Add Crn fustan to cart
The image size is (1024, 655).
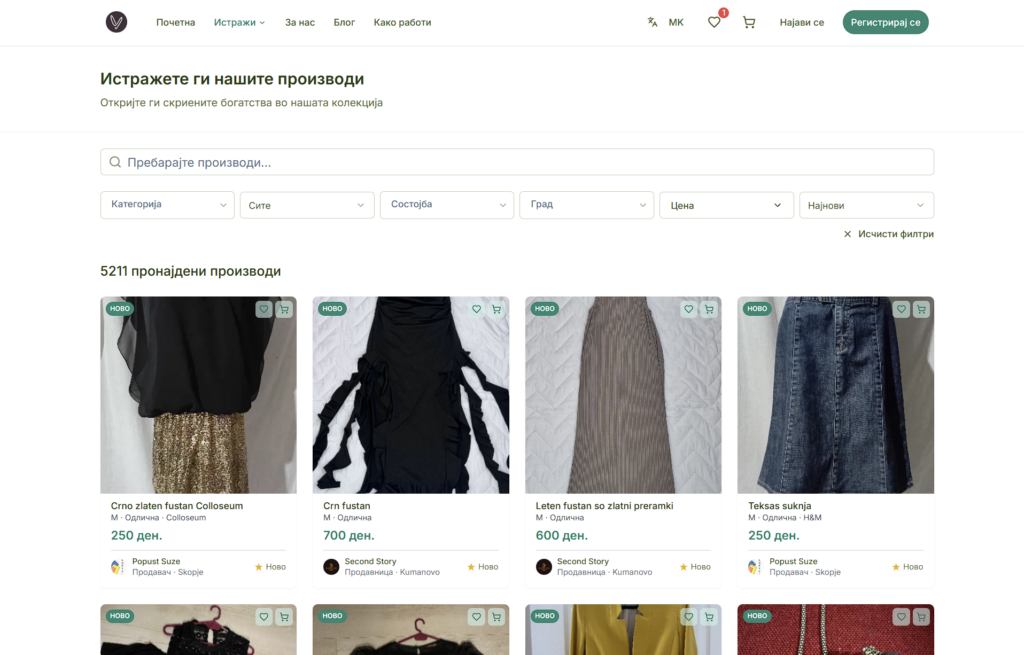[496, 310]
